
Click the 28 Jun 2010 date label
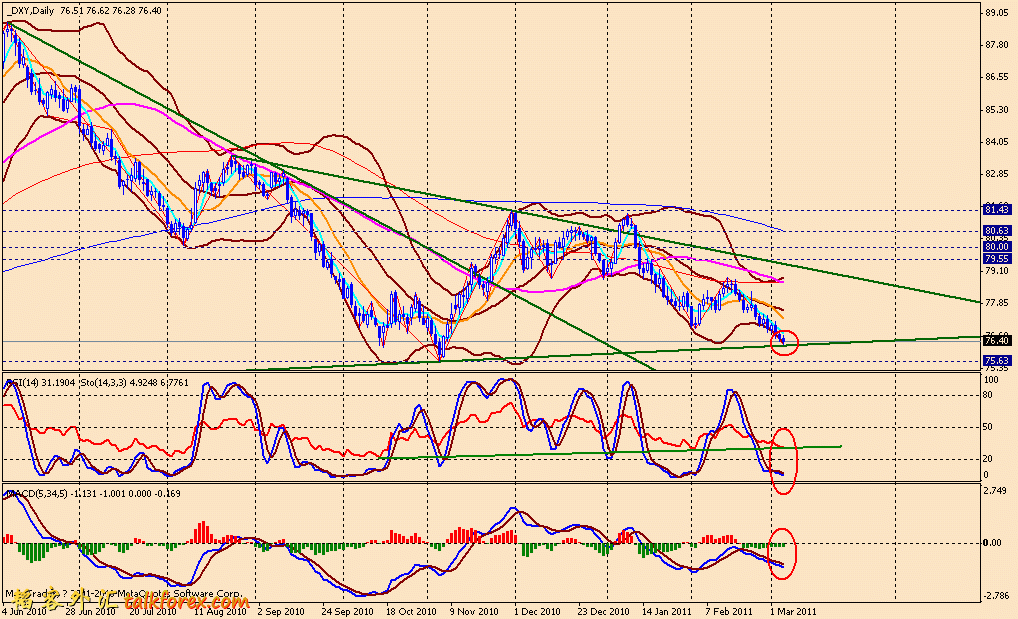point(90,612)
